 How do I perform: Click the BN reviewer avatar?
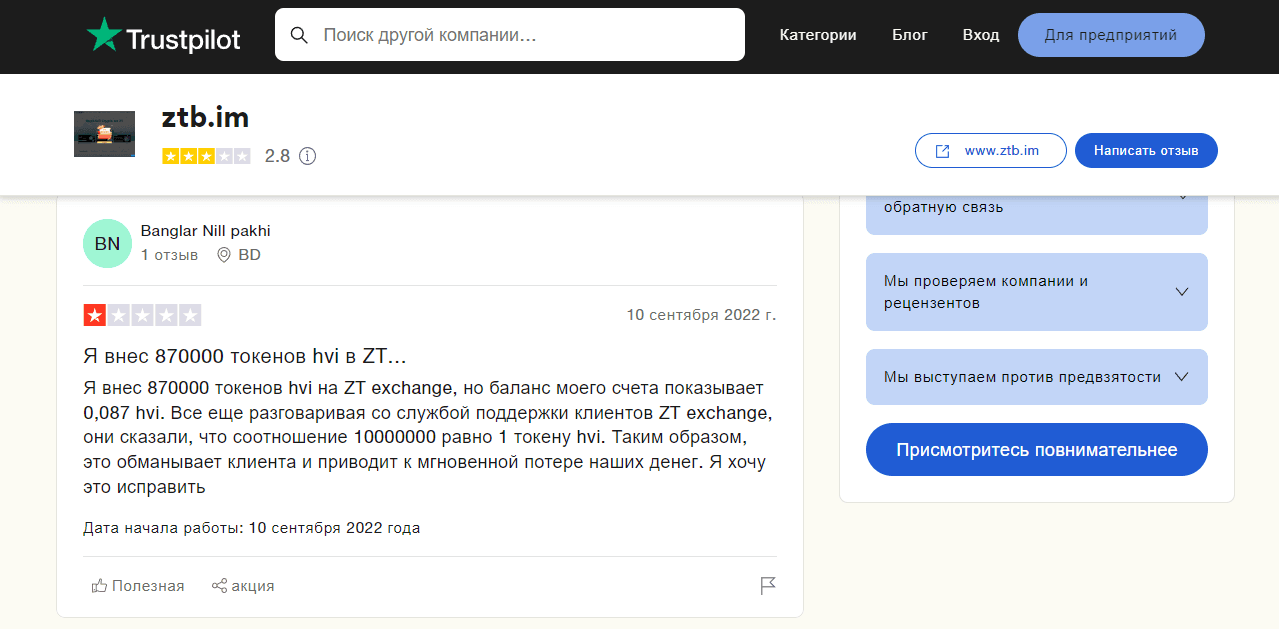[x=107, y=244]
